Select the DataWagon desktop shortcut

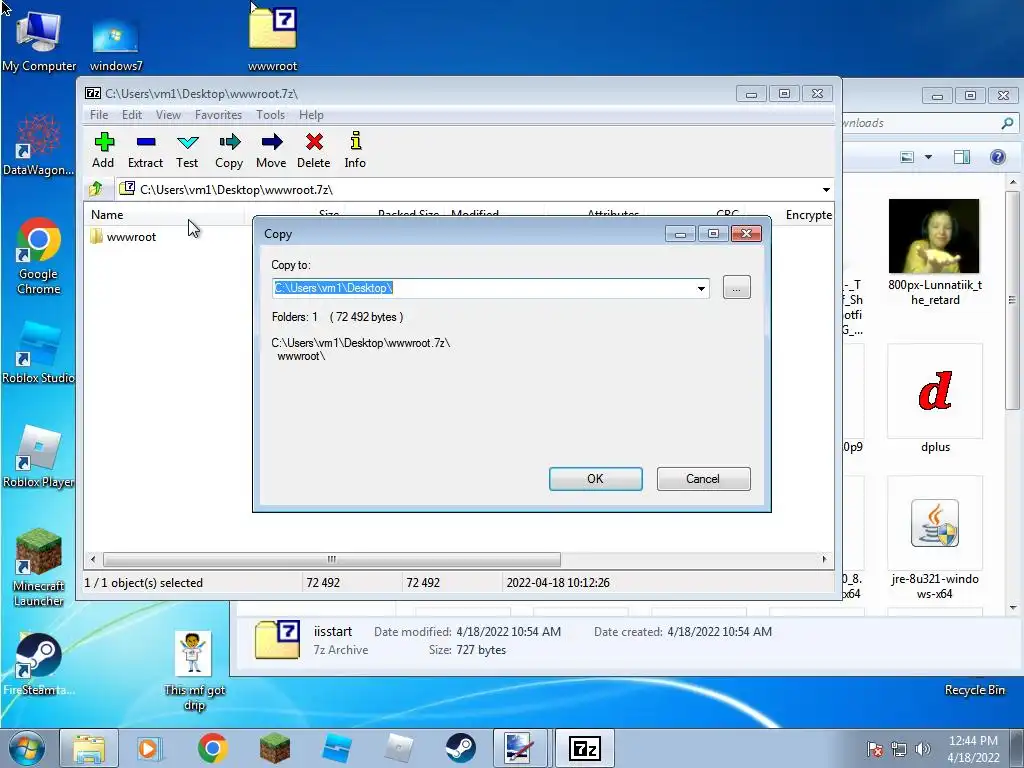(39, 146)
